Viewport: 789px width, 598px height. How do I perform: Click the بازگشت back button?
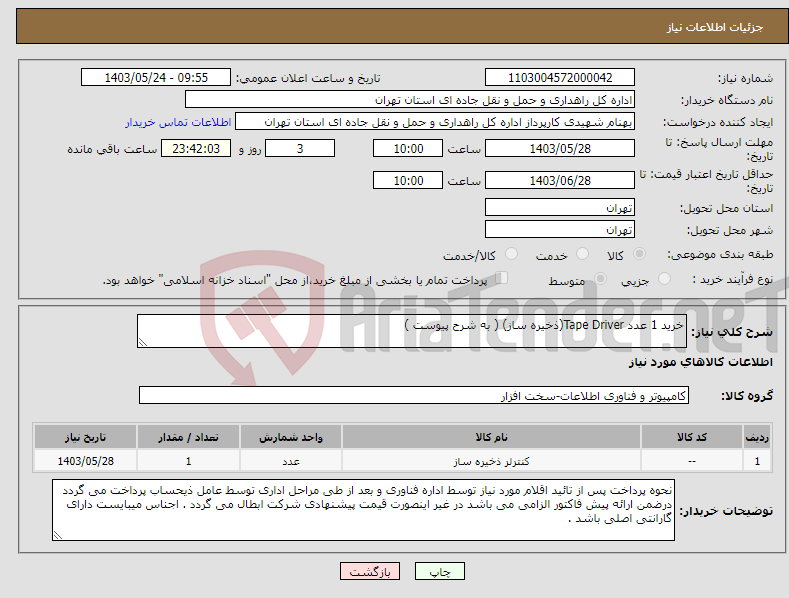pyautogui.click(x=370, y=571)
